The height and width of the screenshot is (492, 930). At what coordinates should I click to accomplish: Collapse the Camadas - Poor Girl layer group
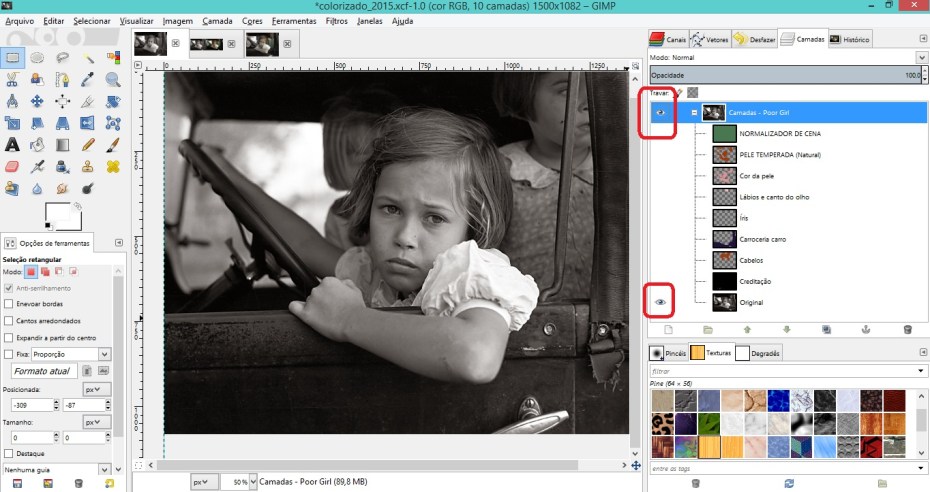[x=694, y=113]
